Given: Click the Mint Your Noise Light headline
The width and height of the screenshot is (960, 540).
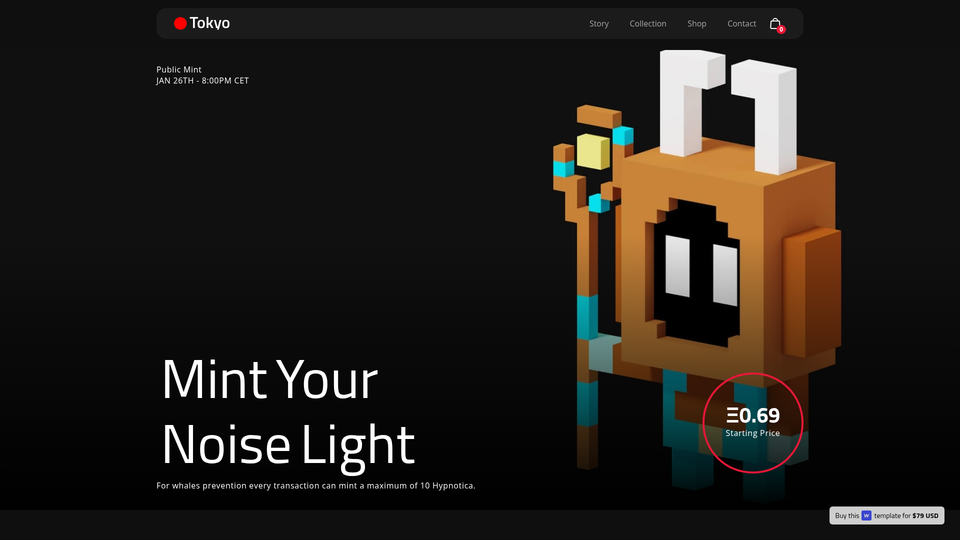Looking at the screenshot, I should coord(288,411).
